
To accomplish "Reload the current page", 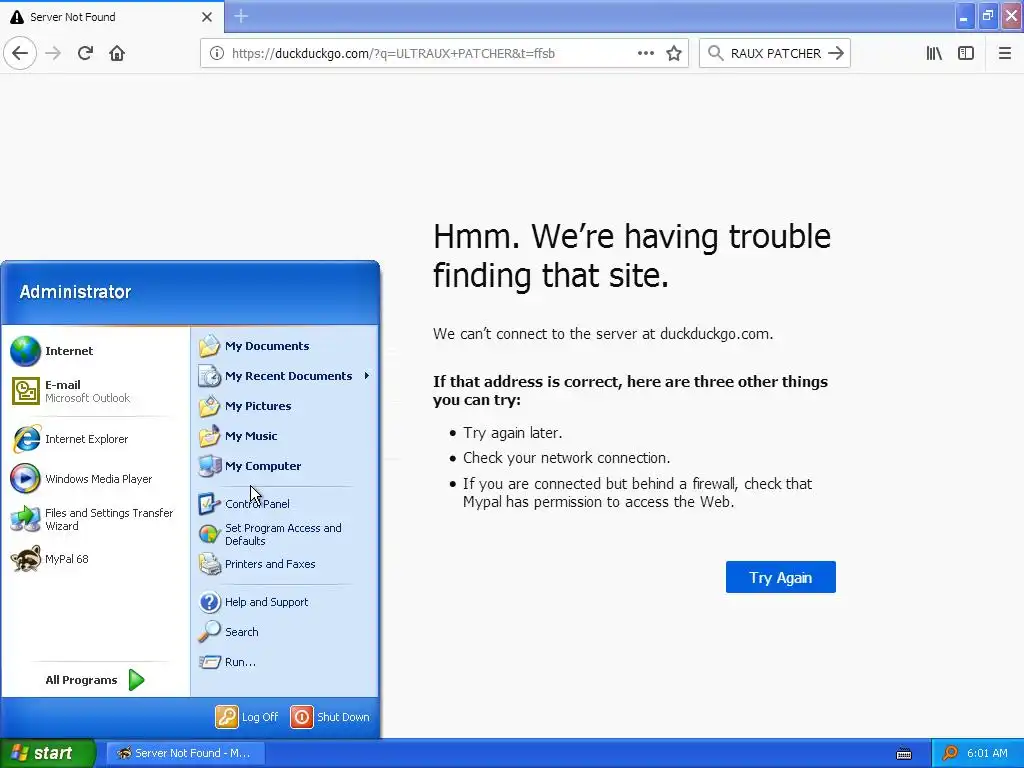I will tap(85, 54).
